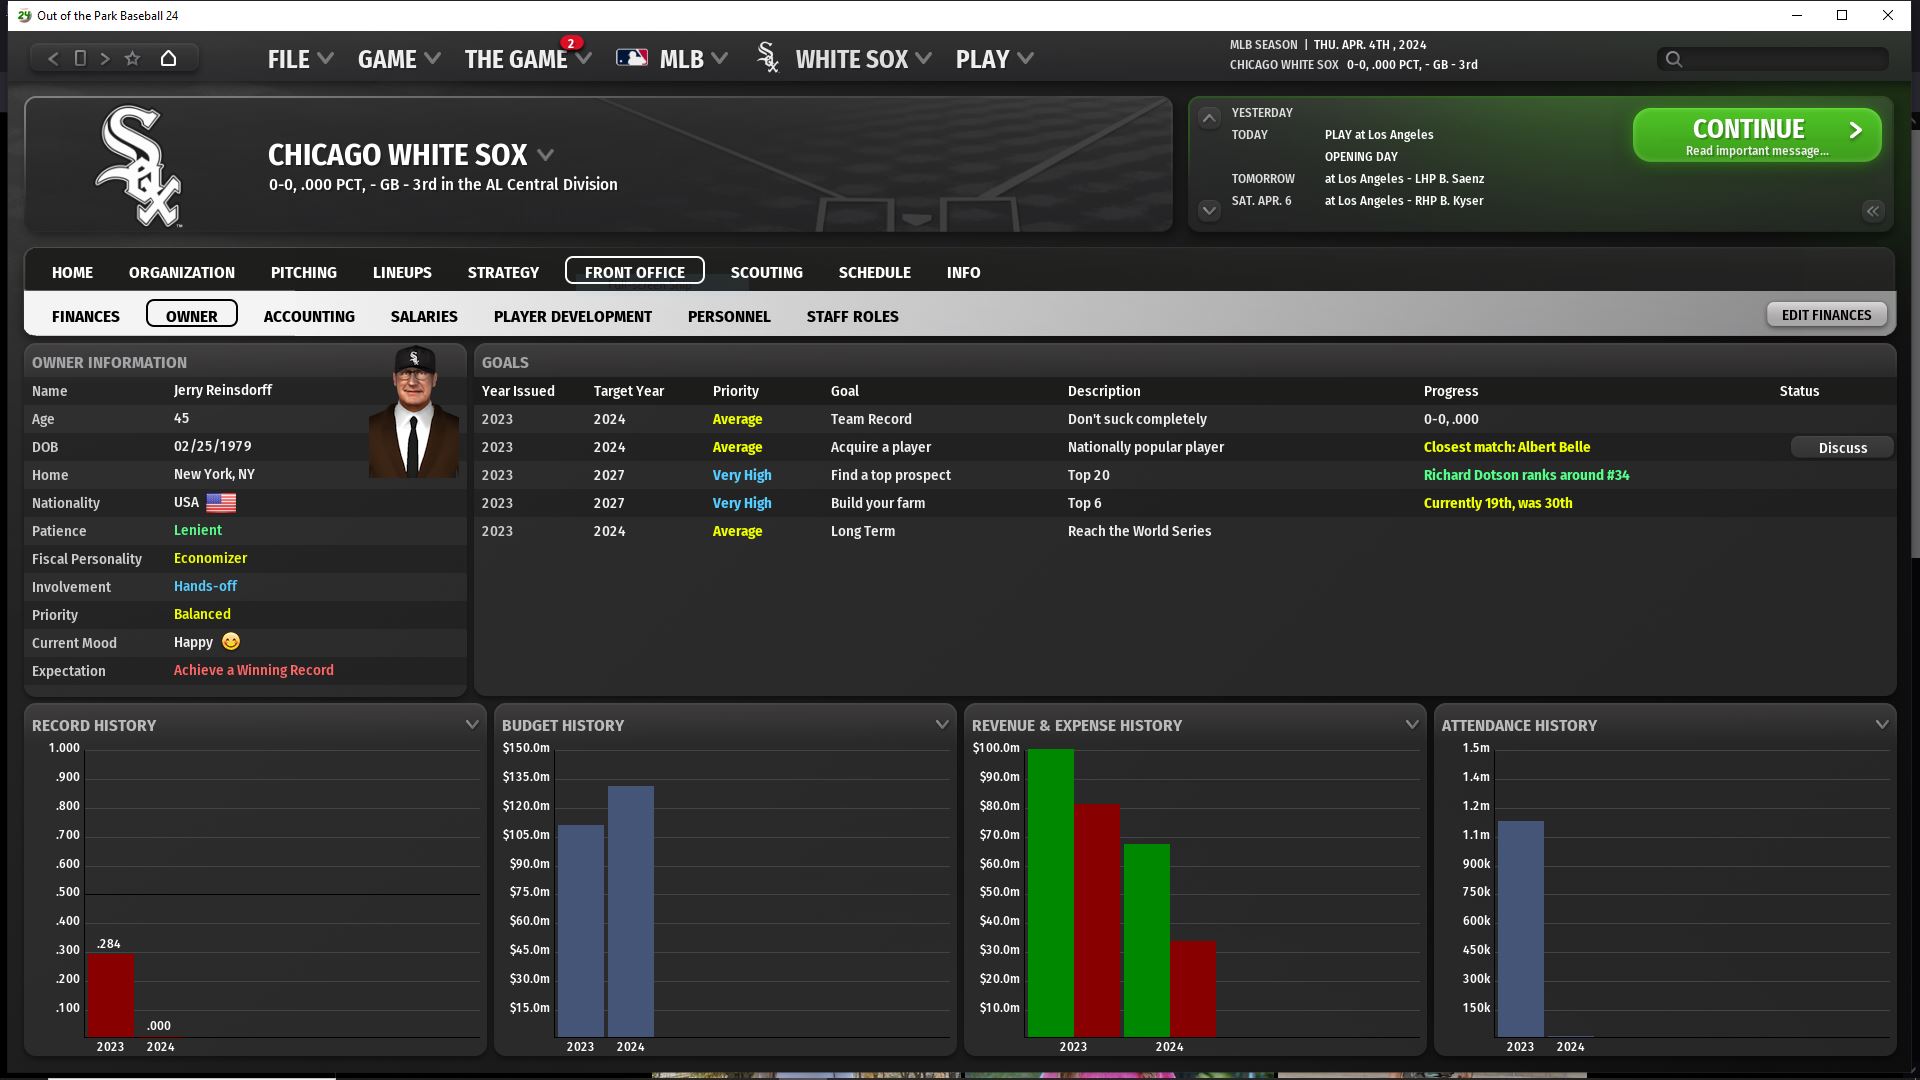The height and width of the screenshot is (1080, 1920).
Task: Open the MLB menu
Action: coord(681,59)
